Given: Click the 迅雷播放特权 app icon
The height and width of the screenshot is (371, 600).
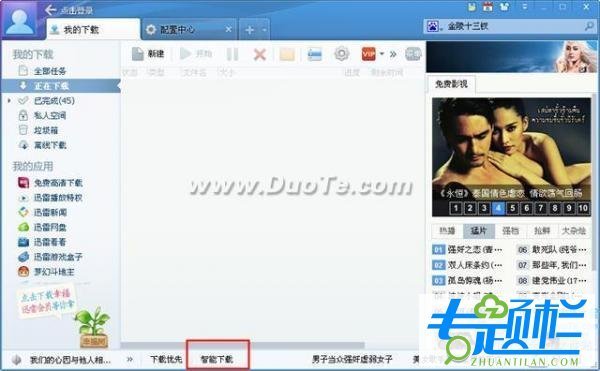Looking at the screenshot, I should (23, 198).
